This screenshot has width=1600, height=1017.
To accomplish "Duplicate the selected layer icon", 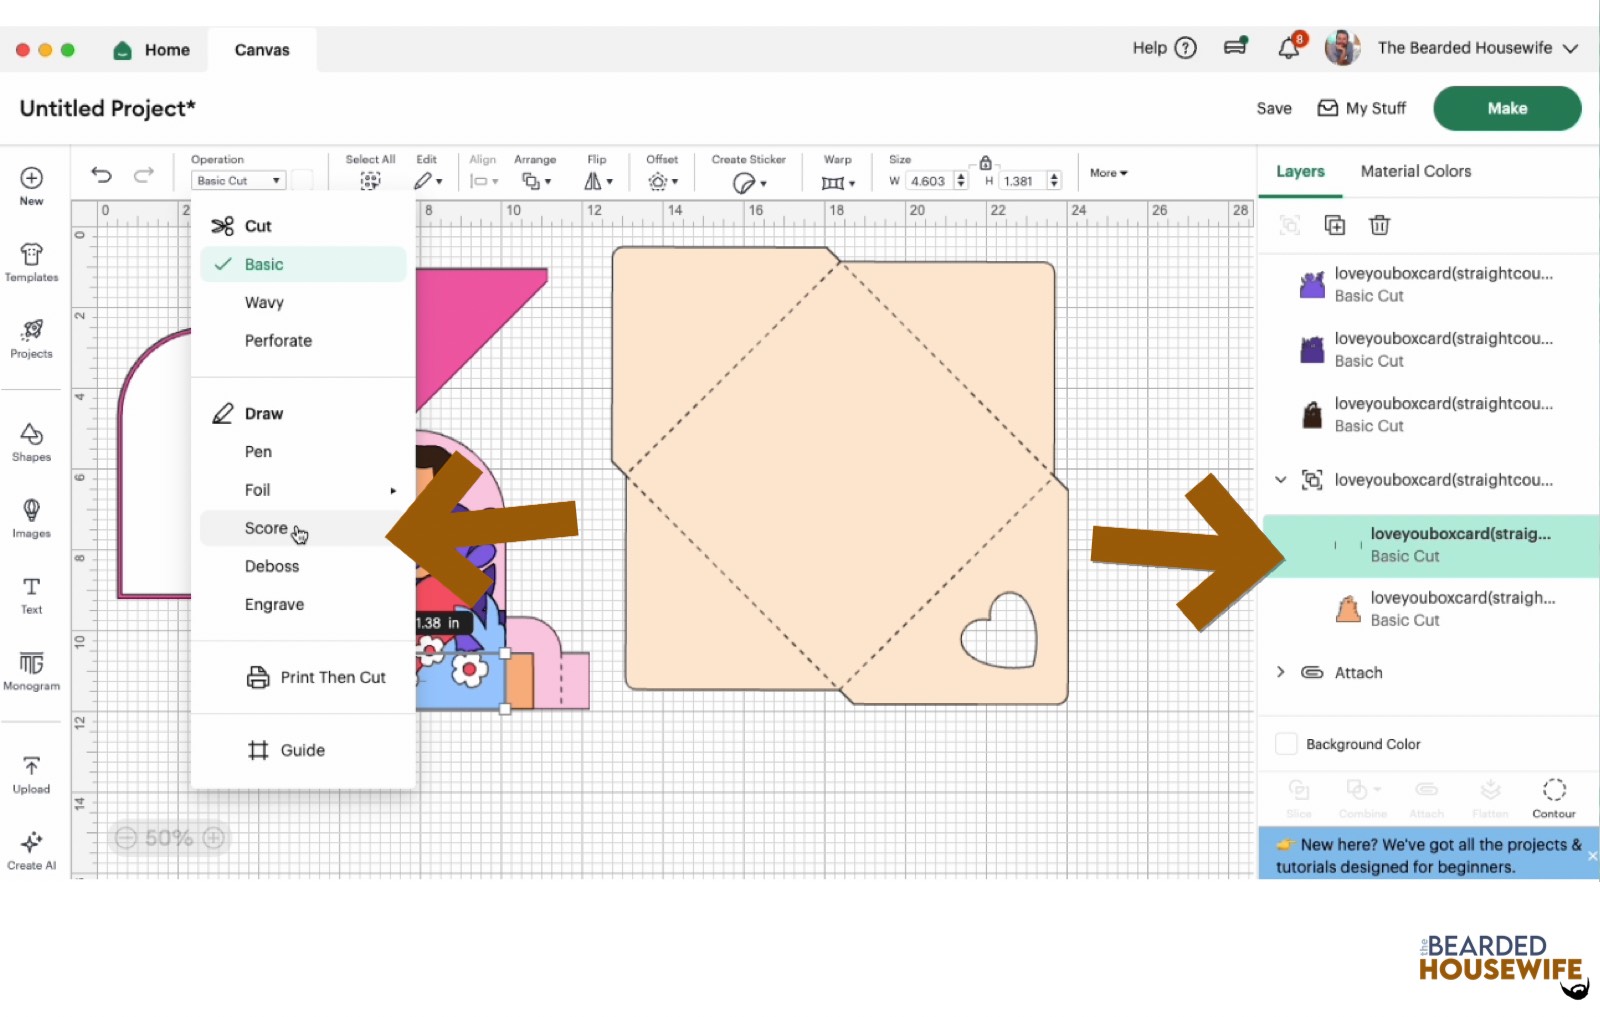I will [1334, 225].
